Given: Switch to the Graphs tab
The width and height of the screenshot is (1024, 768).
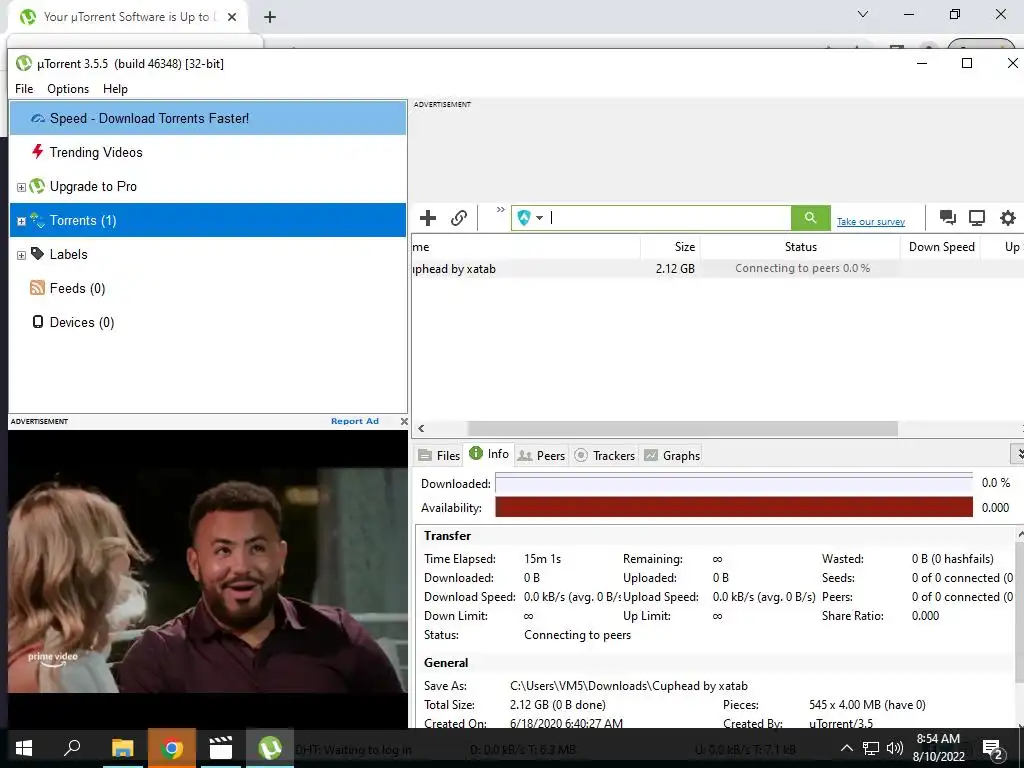Looking at the screenshot, I should [x=672, y=455].
